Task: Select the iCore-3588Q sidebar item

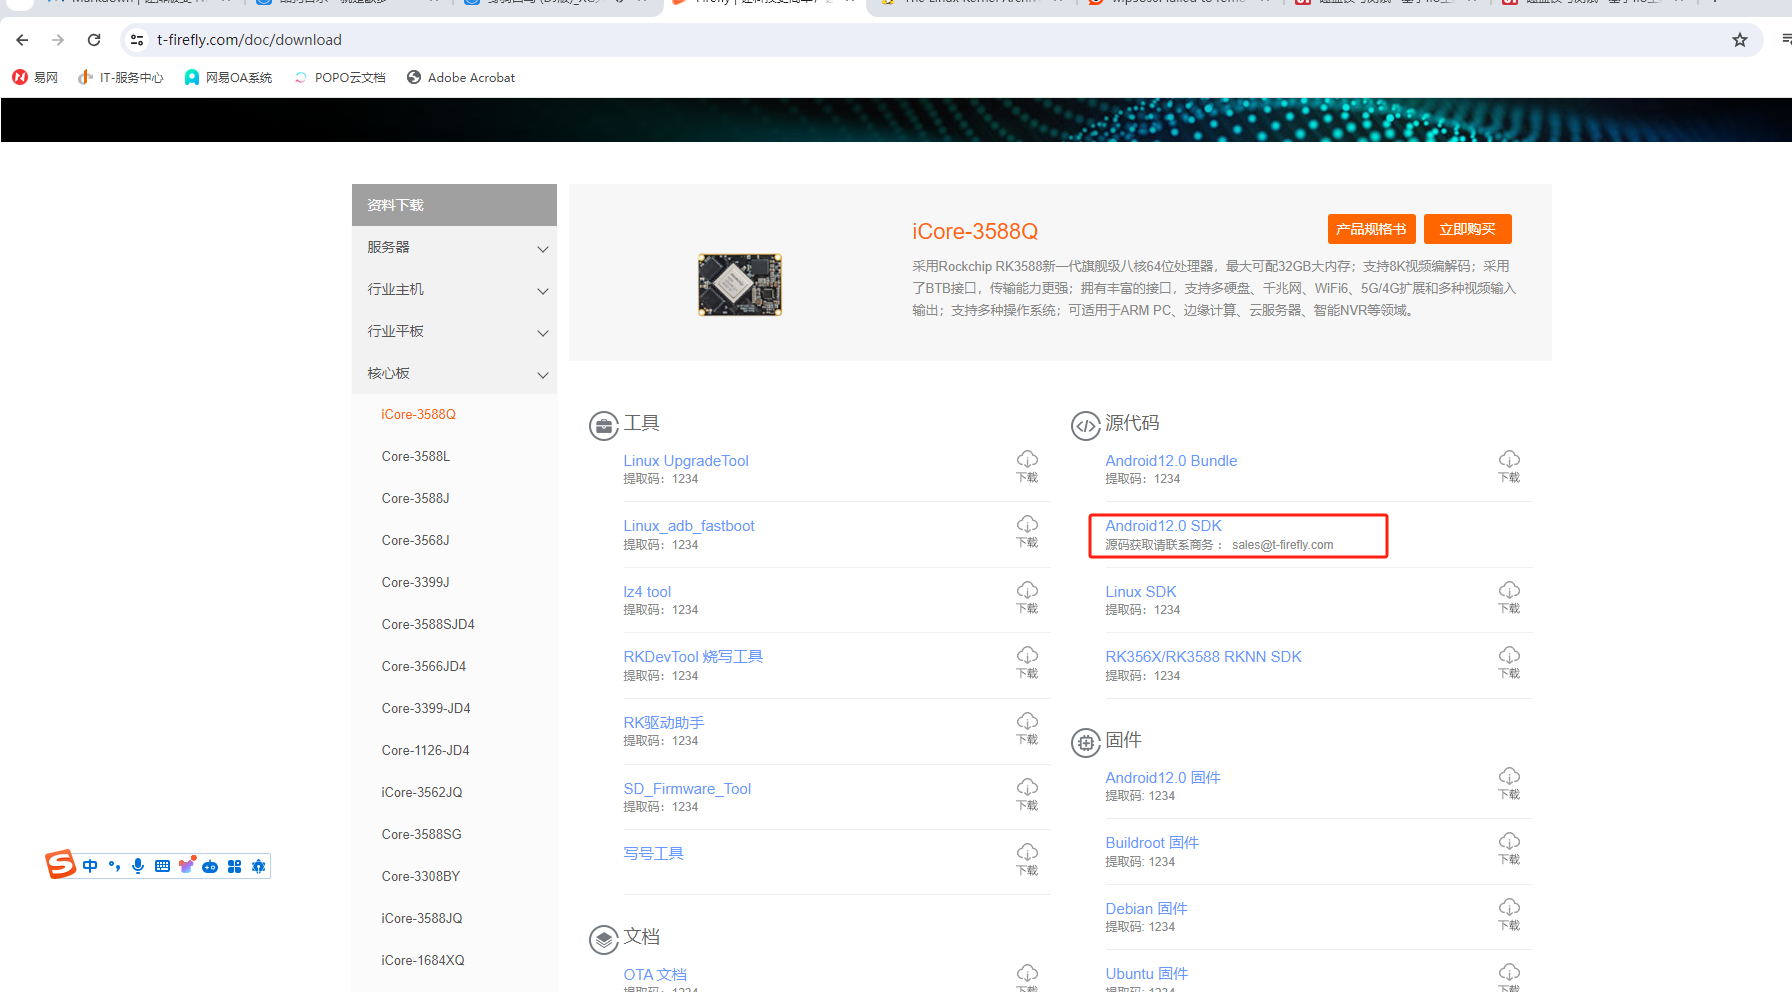Action: pos(418,414)
